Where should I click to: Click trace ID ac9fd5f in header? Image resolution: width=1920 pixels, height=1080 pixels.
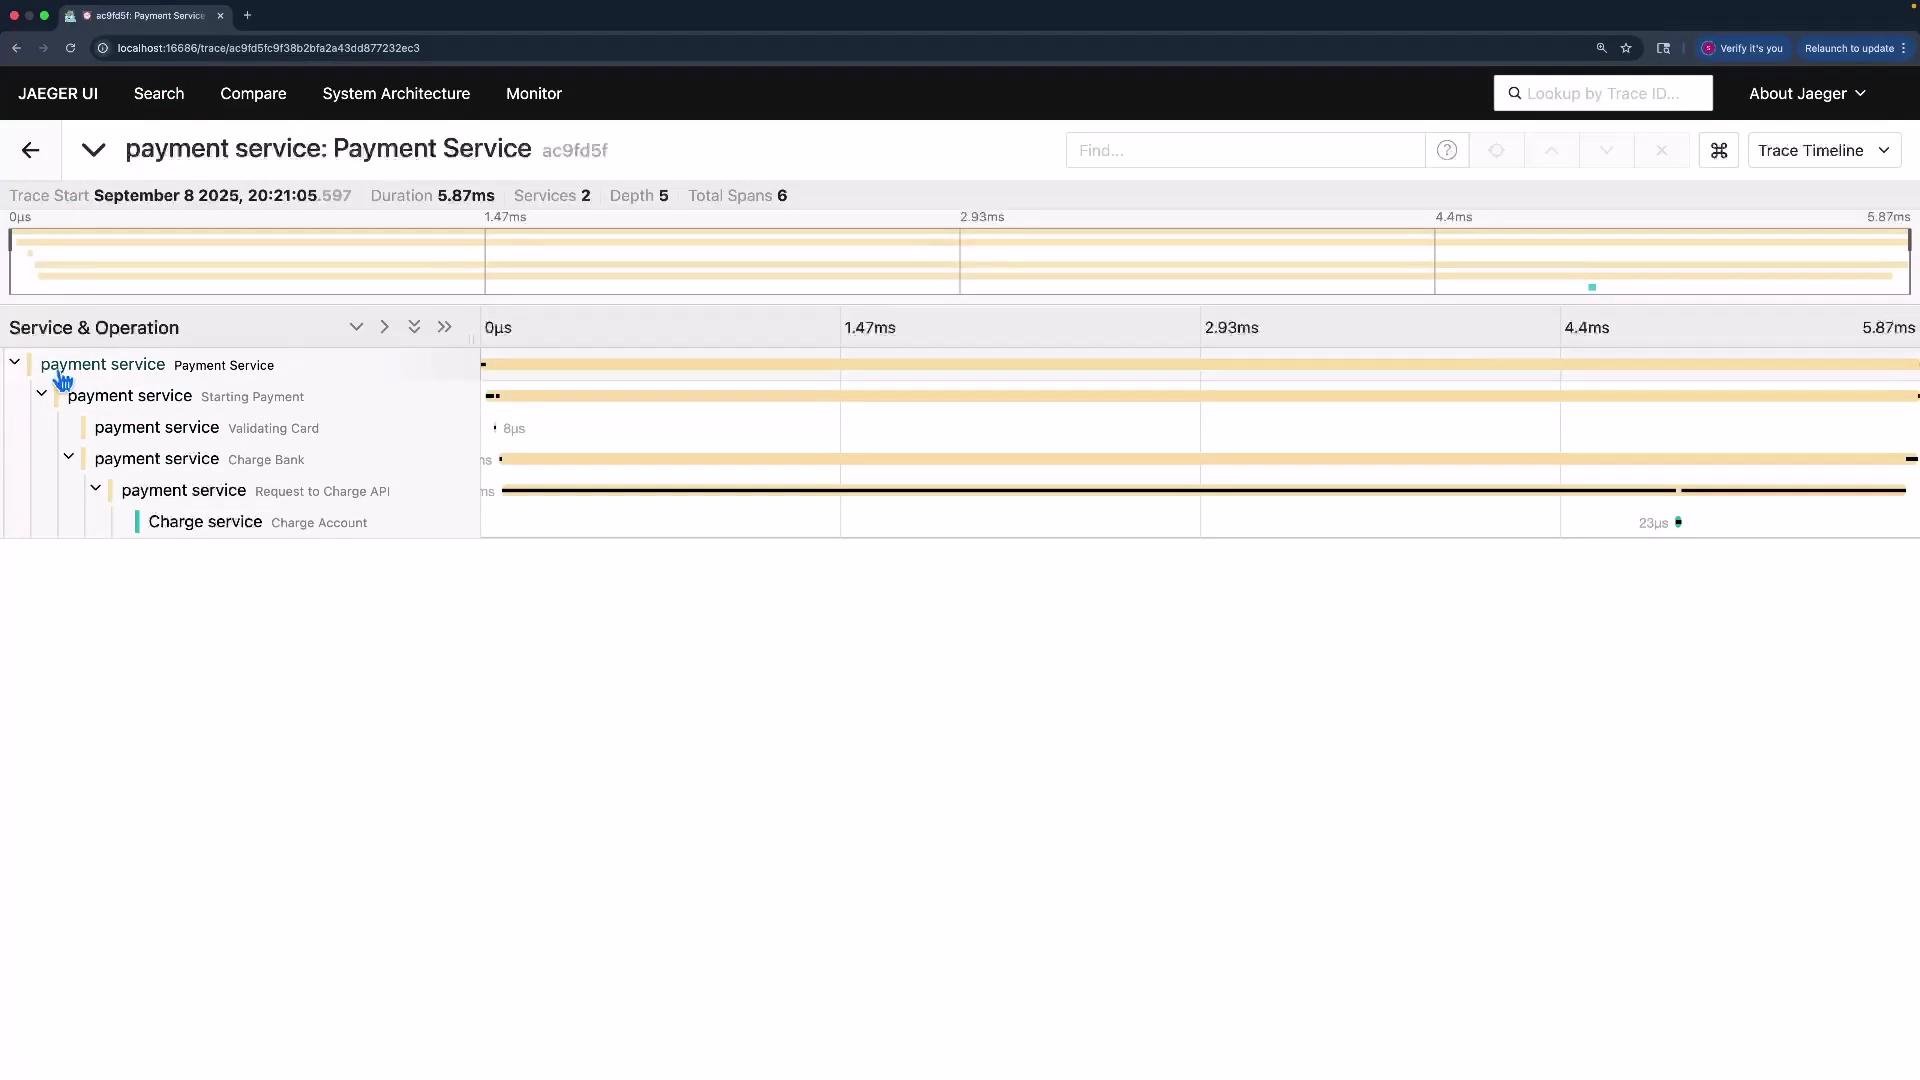coord(575,150)
